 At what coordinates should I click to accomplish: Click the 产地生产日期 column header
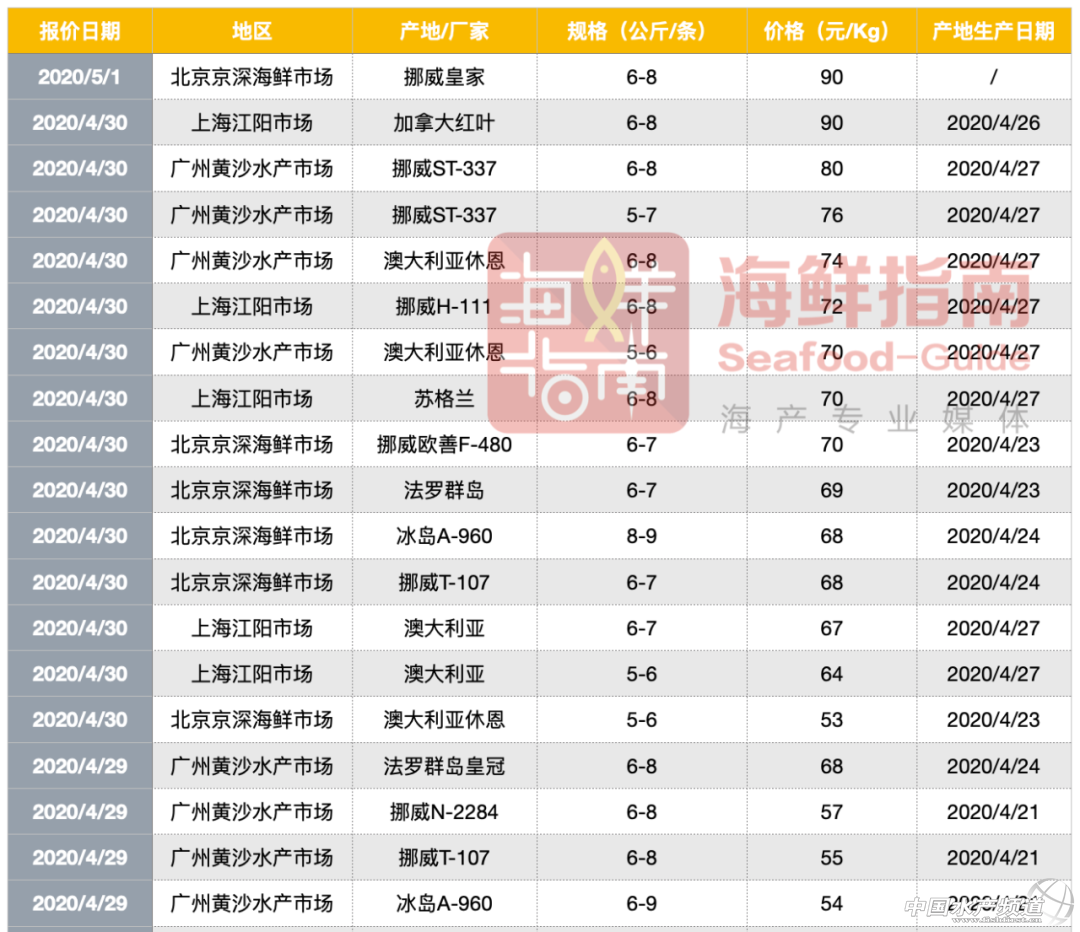pyautogui.click(x=993, y=31)
